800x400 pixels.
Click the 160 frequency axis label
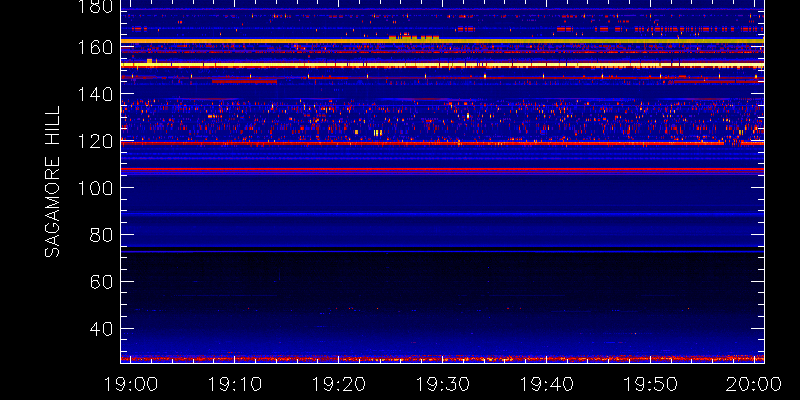pyautogui.click(x=95, y=47)
